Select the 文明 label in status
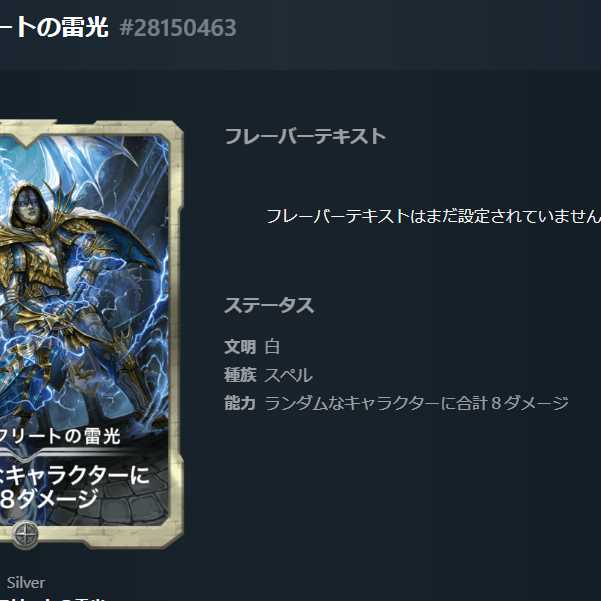The height and width of the screenshot is (601, 601). [240, 347]
